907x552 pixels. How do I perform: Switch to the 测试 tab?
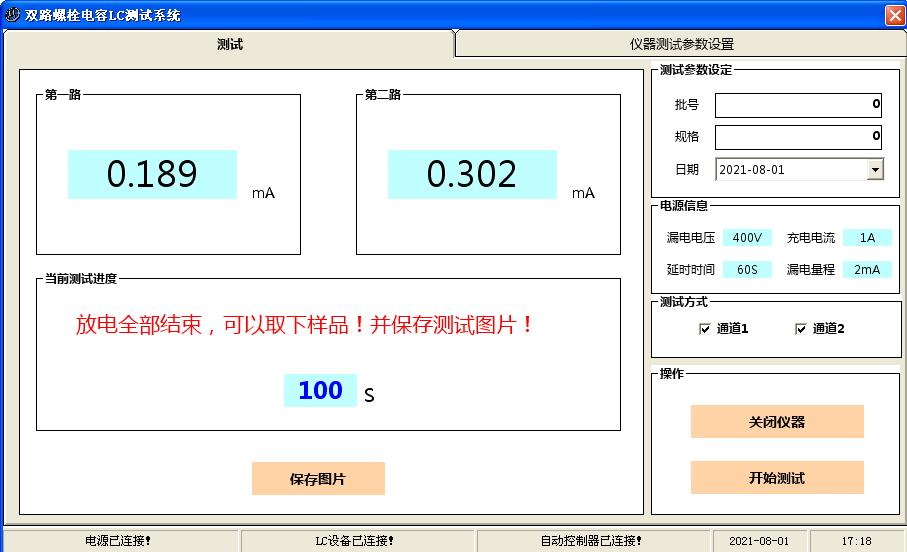coord(229,44)
